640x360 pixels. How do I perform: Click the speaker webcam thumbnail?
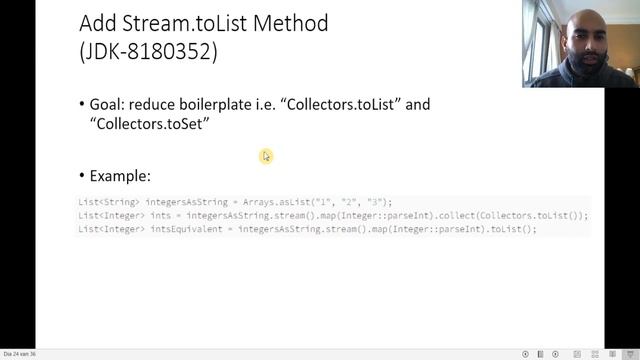(x=581, y=44)
